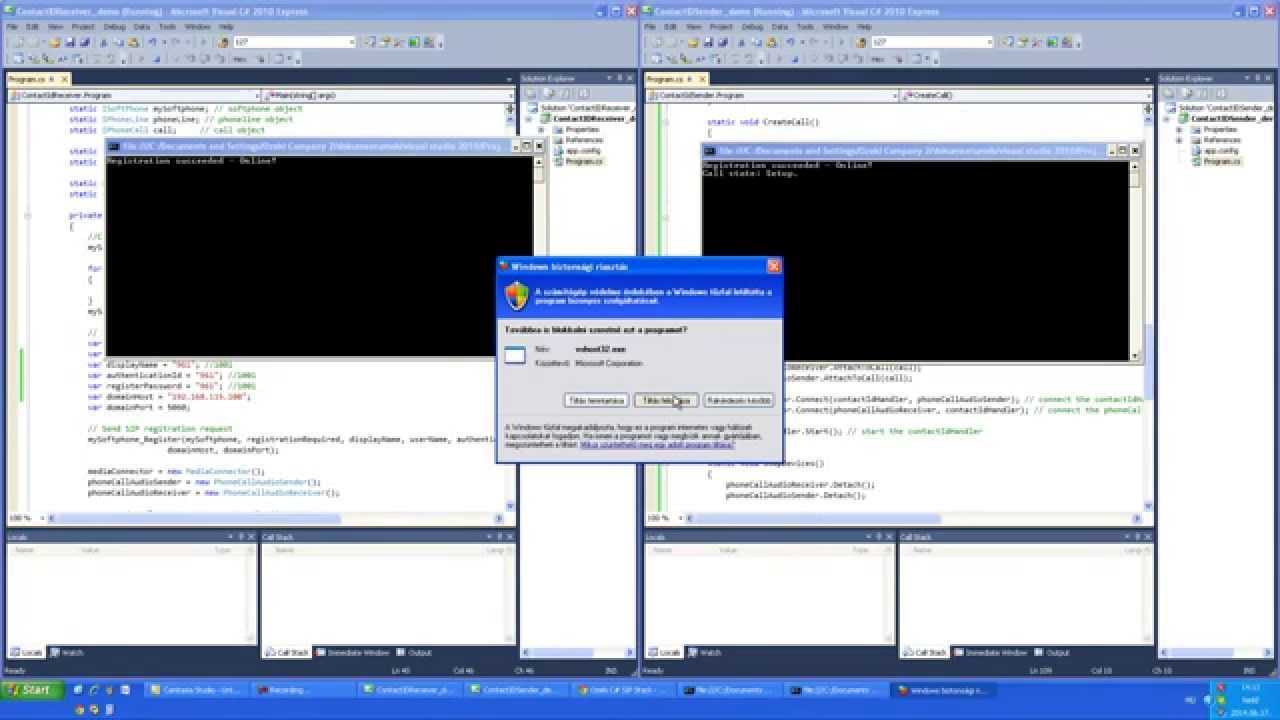Image resolution: width=1280 pixels, height=720 pixels.
Task: Switch to Ozeki C# SIP Stack taskbar button
Action: [x=624, y=690]
